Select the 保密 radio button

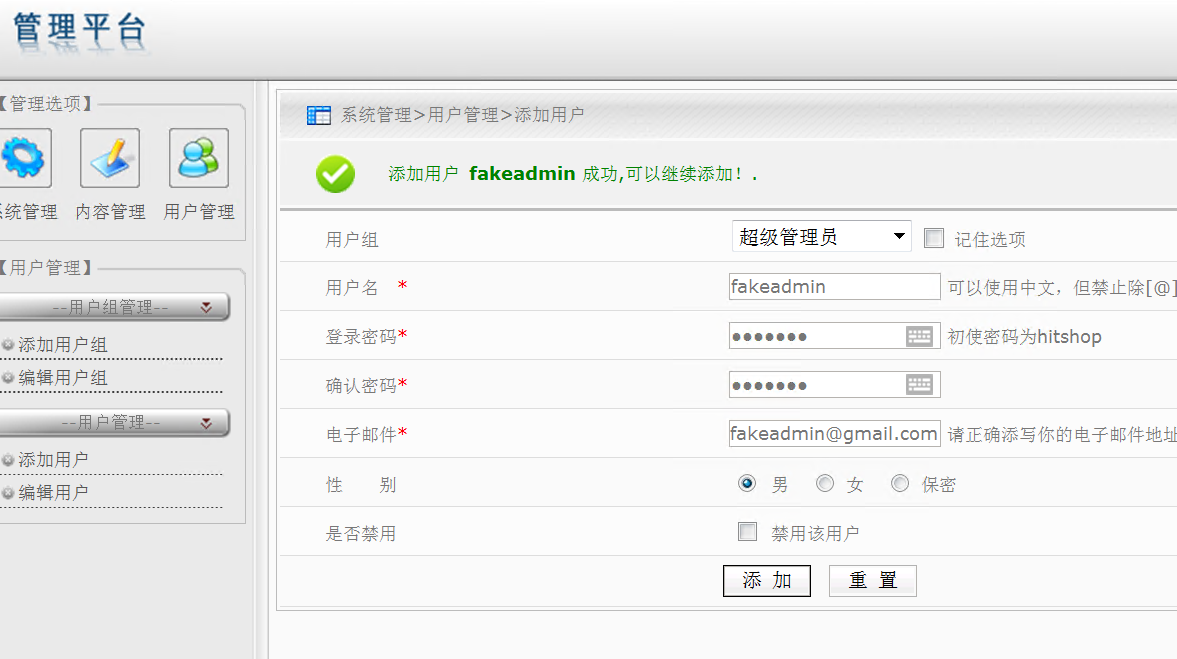coord(900,483)
